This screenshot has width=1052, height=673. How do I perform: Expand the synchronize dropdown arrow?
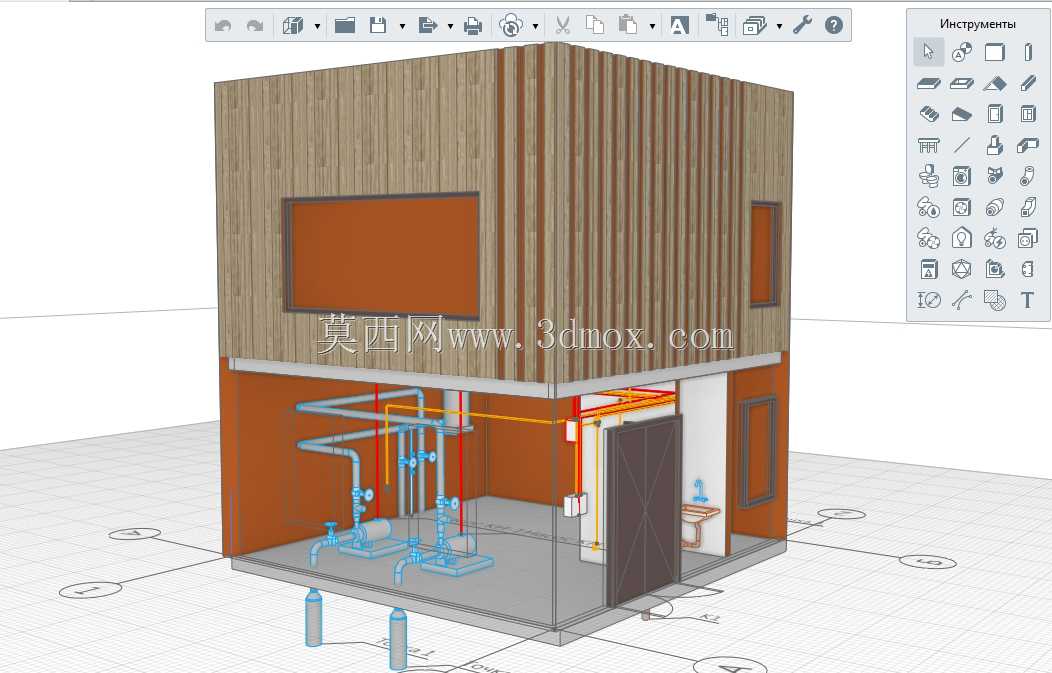pyautogui.click(x=535, y=27)
